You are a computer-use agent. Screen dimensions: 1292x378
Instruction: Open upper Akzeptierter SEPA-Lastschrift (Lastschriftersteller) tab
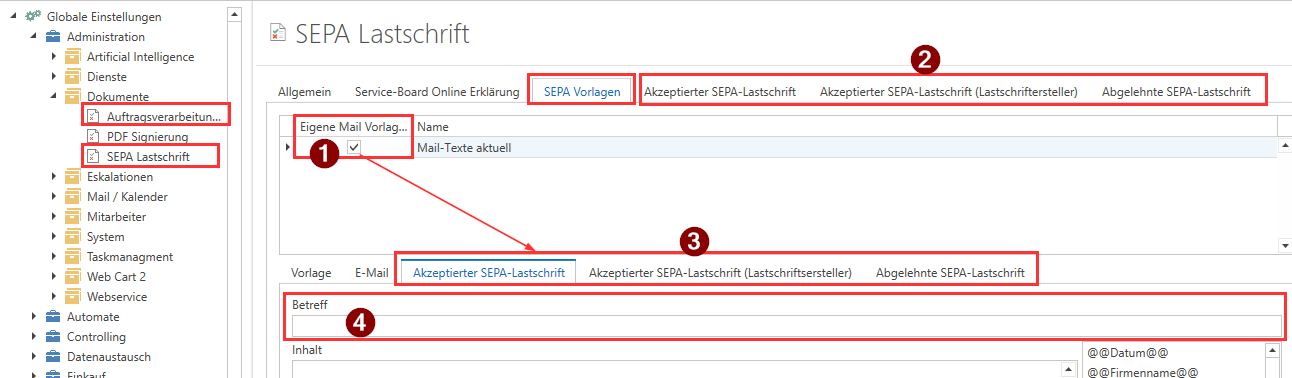click(948, 91)
